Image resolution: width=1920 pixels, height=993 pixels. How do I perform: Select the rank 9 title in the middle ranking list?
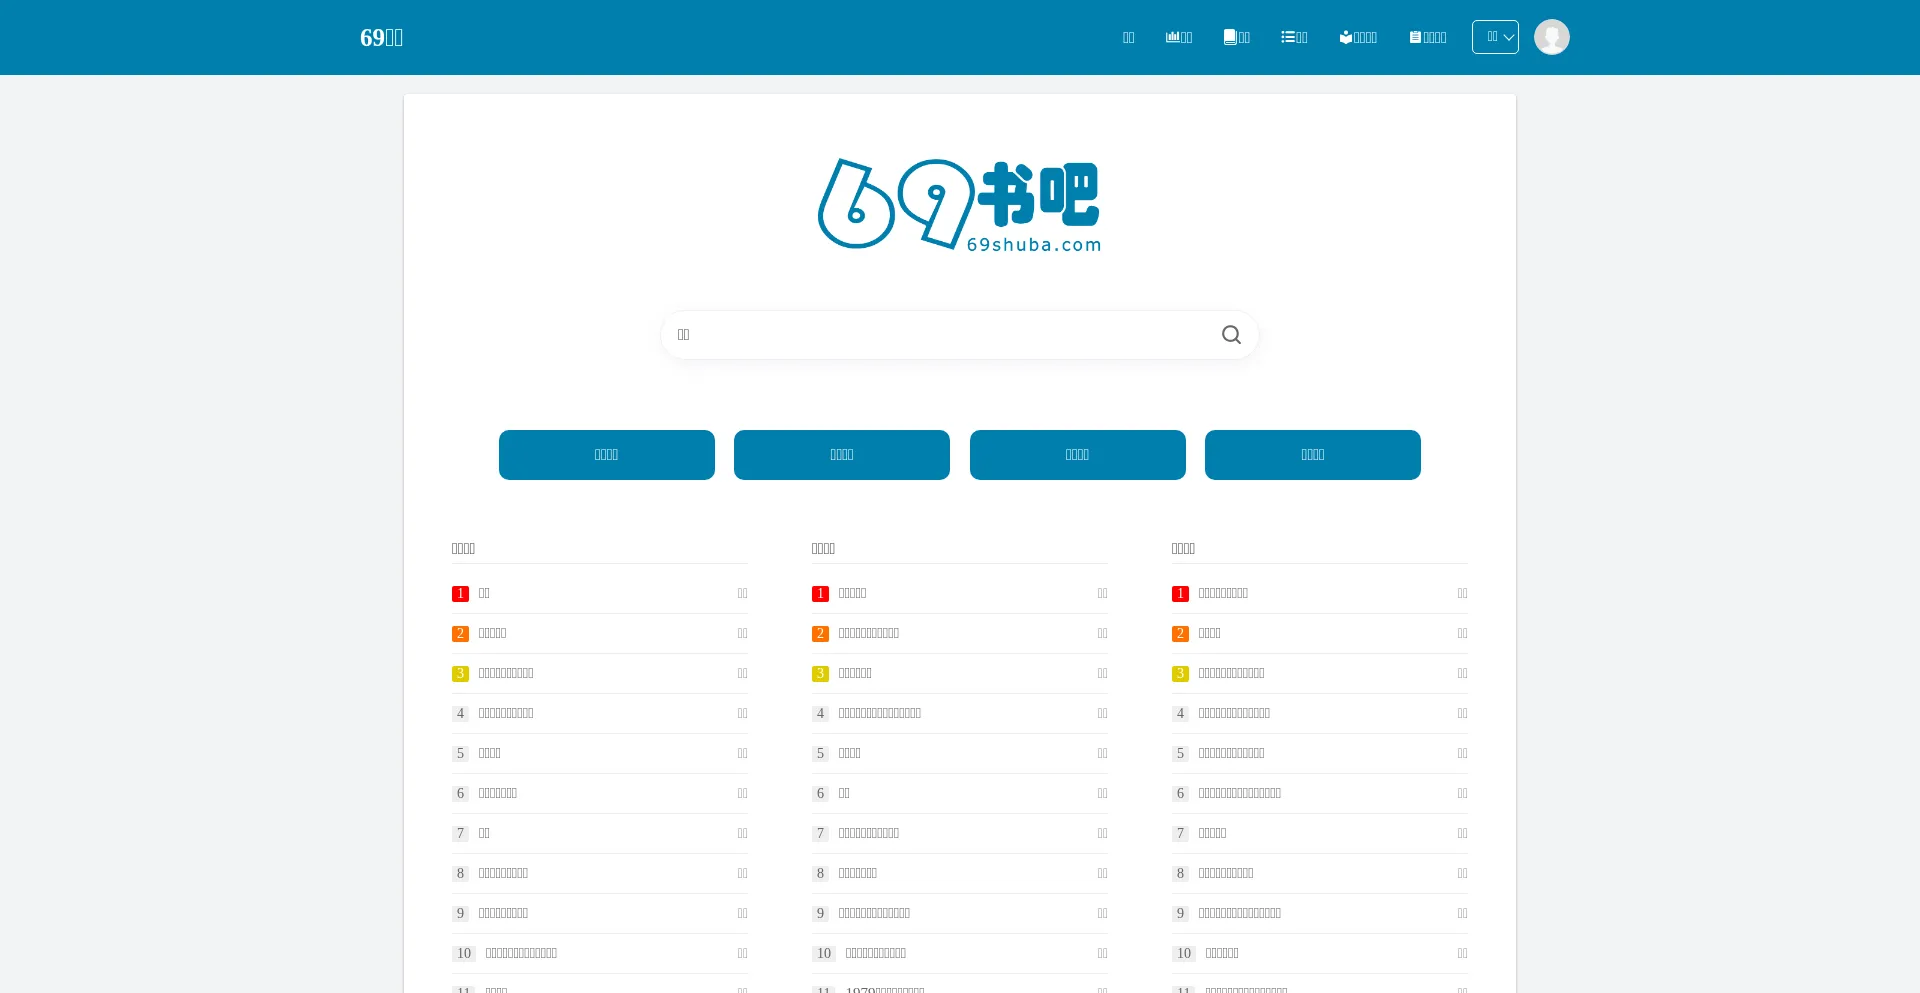(874, 913)
